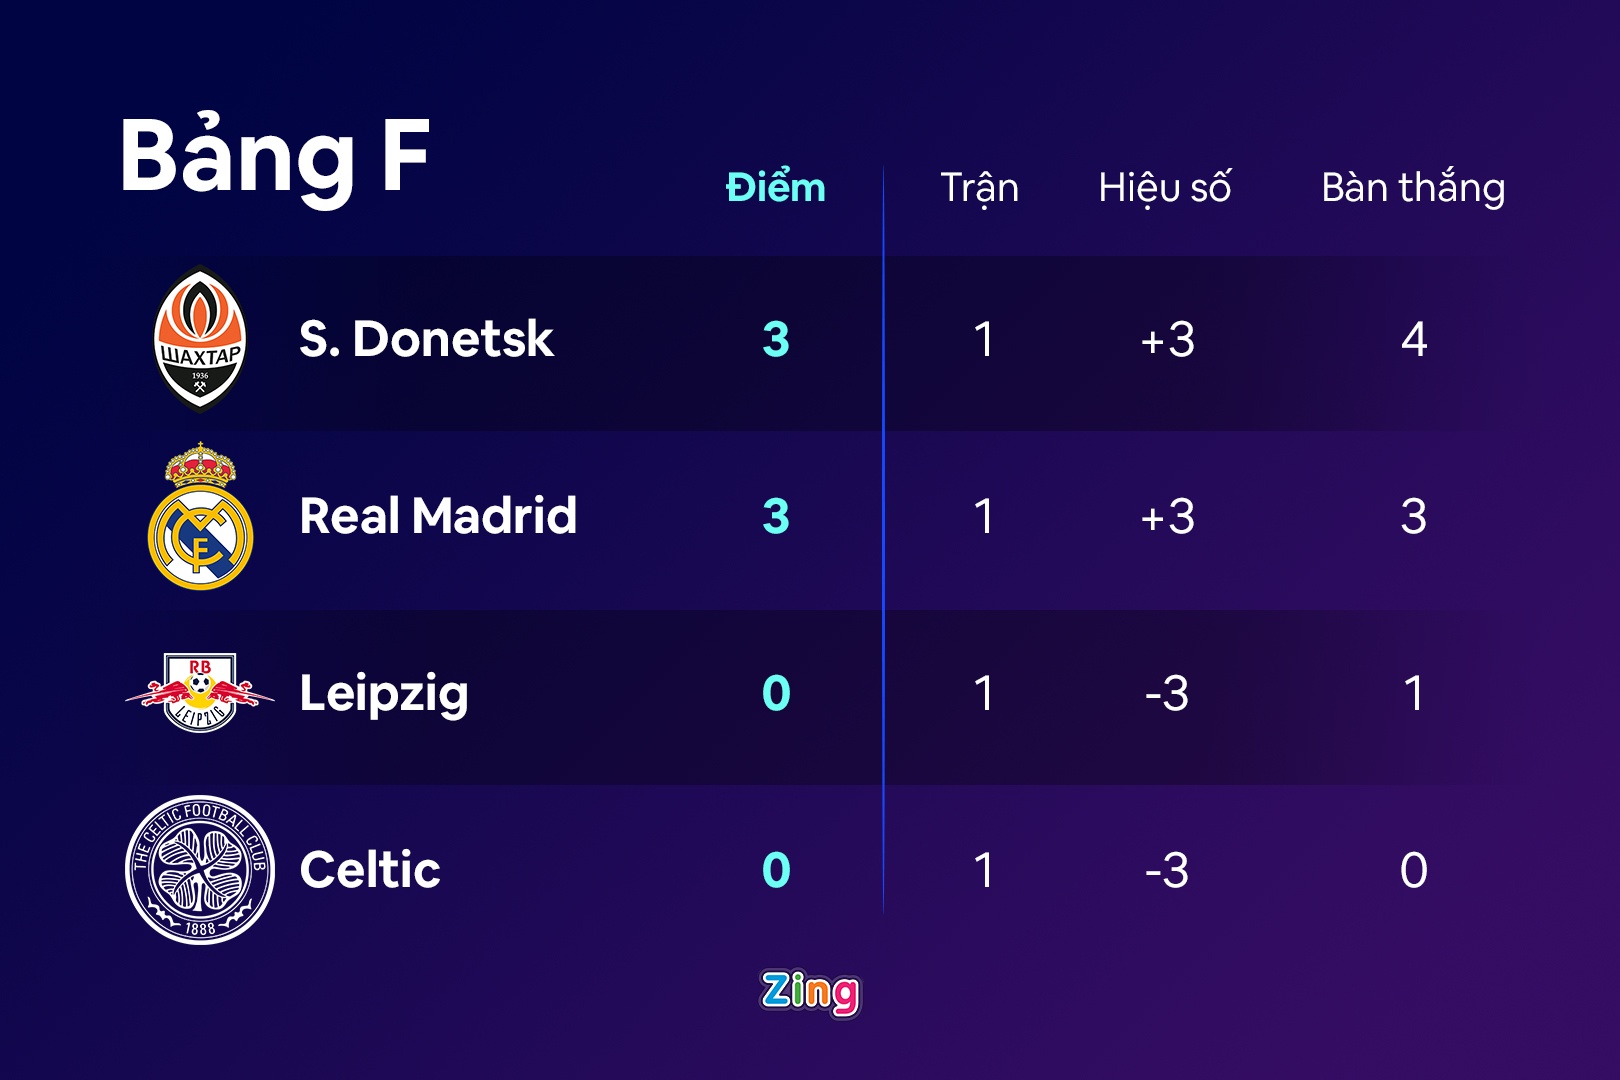
Task: Select the Leipzig team name
Action: (x=384, y=693)
